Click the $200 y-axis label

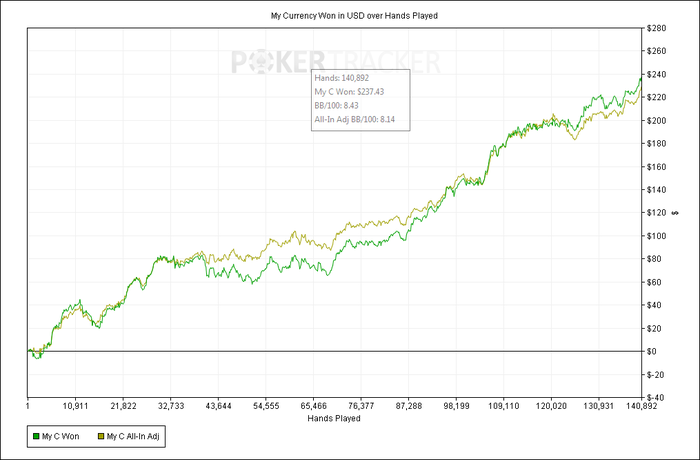pyautogui.click(x=656, y=121)
